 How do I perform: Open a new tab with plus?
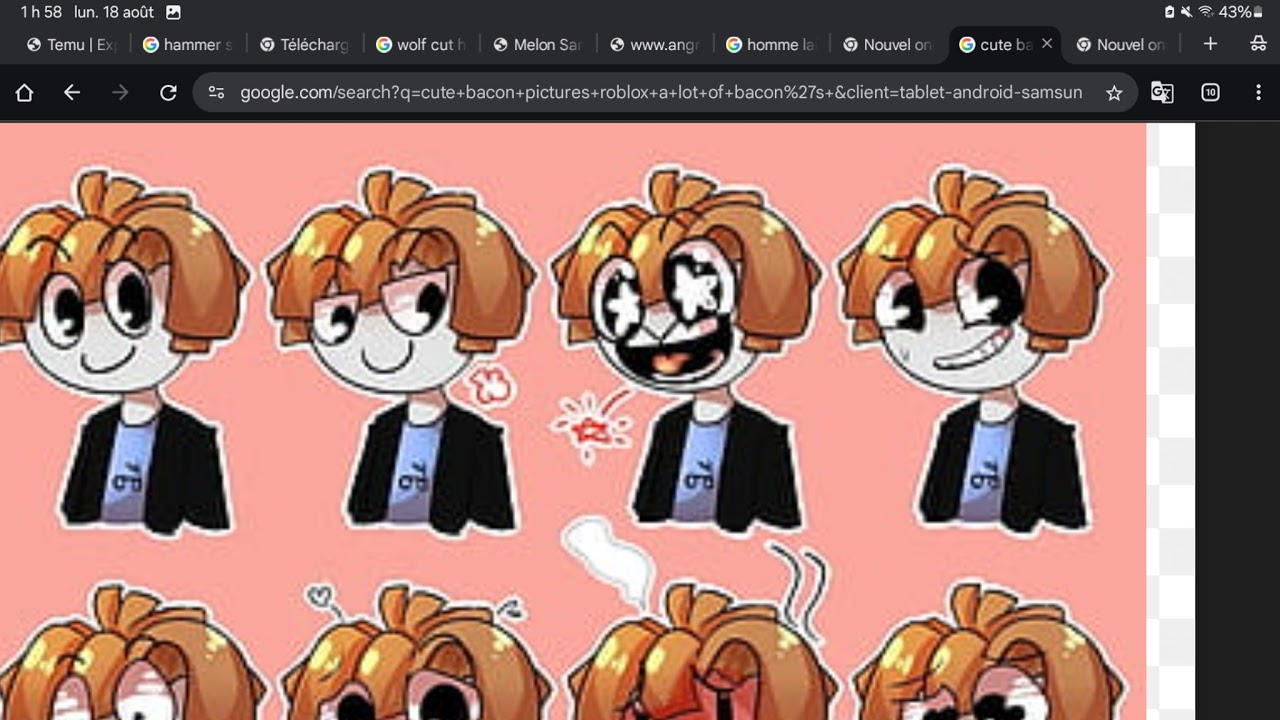1210,44
